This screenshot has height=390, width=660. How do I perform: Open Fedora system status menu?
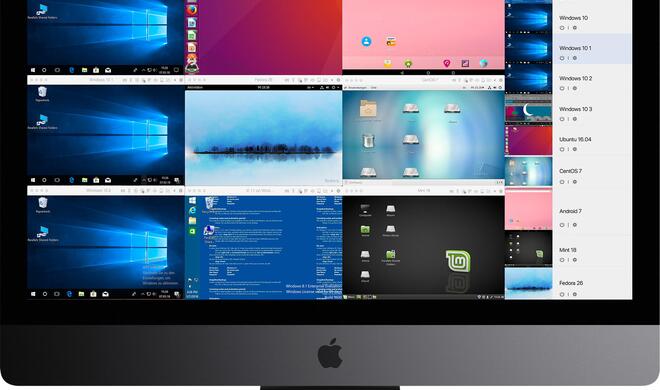[330, 88]
